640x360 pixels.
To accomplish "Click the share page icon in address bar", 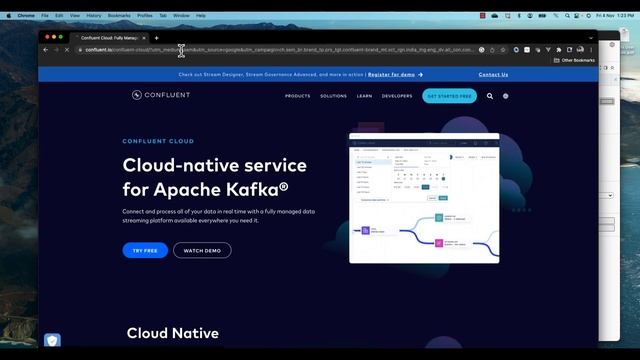I will tap(492, 50).
